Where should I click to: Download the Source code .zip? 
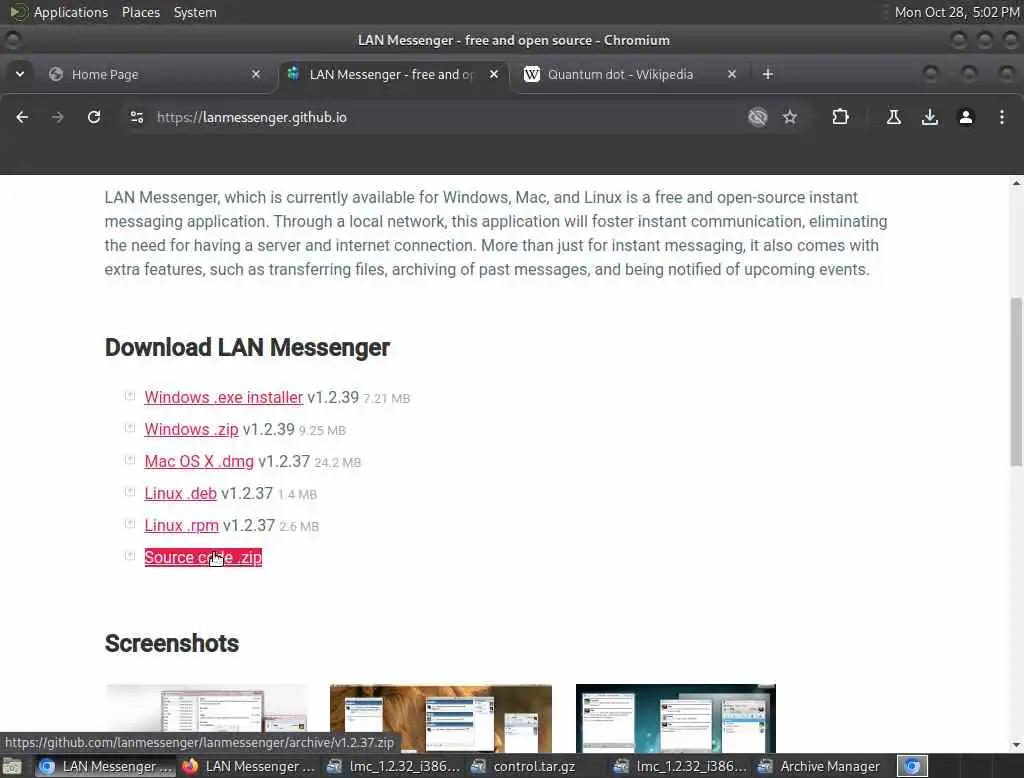coord(203,557)
